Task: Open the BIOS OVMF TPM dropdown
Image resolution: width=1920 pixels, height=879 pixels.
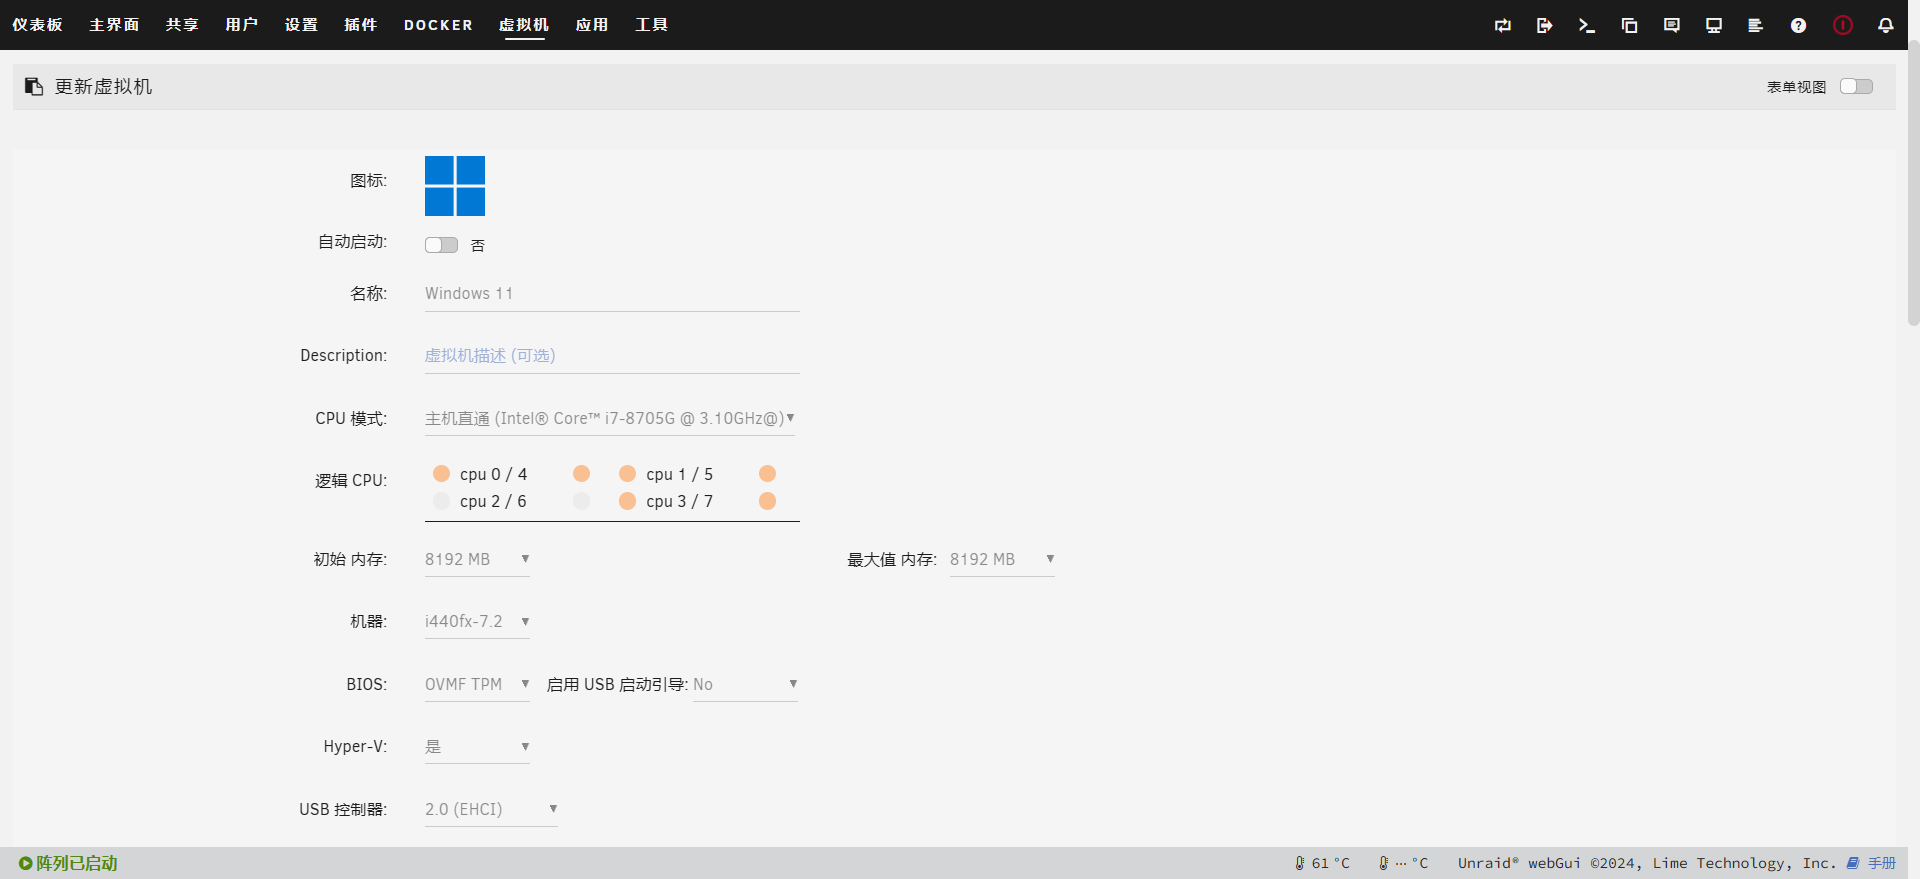Action: [x=477, y=685]
